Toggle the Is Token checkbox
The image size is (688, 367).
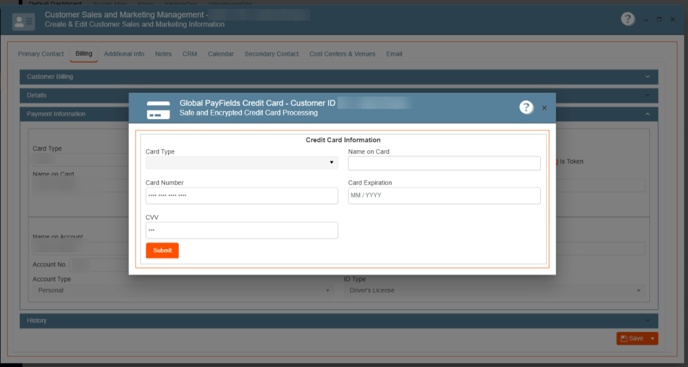556,162
